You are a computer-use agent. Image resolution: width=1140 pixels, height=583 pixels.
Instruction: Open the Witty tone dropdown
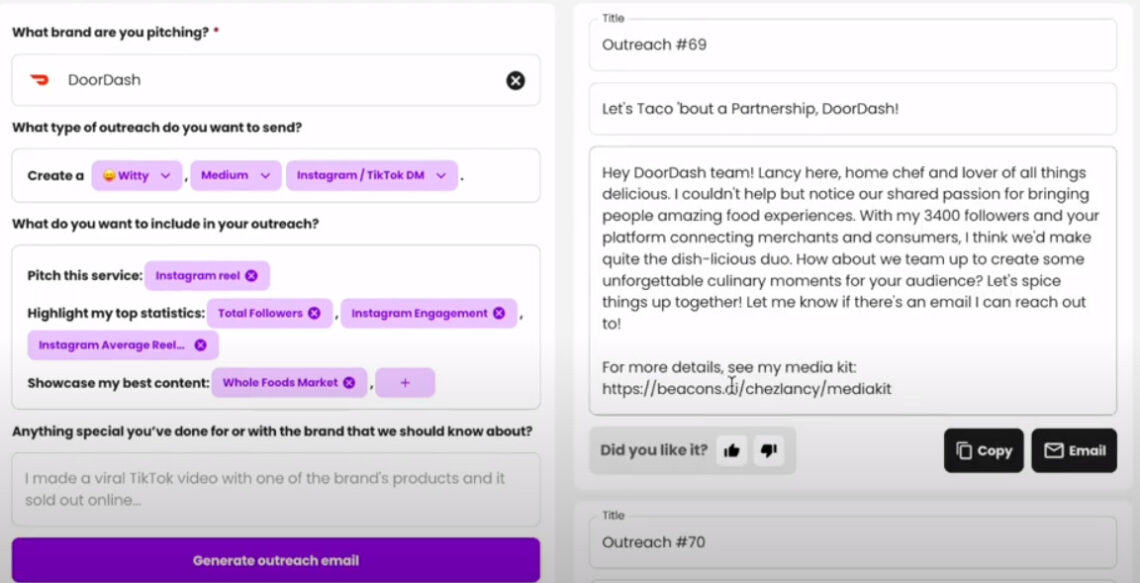point(136,175)
